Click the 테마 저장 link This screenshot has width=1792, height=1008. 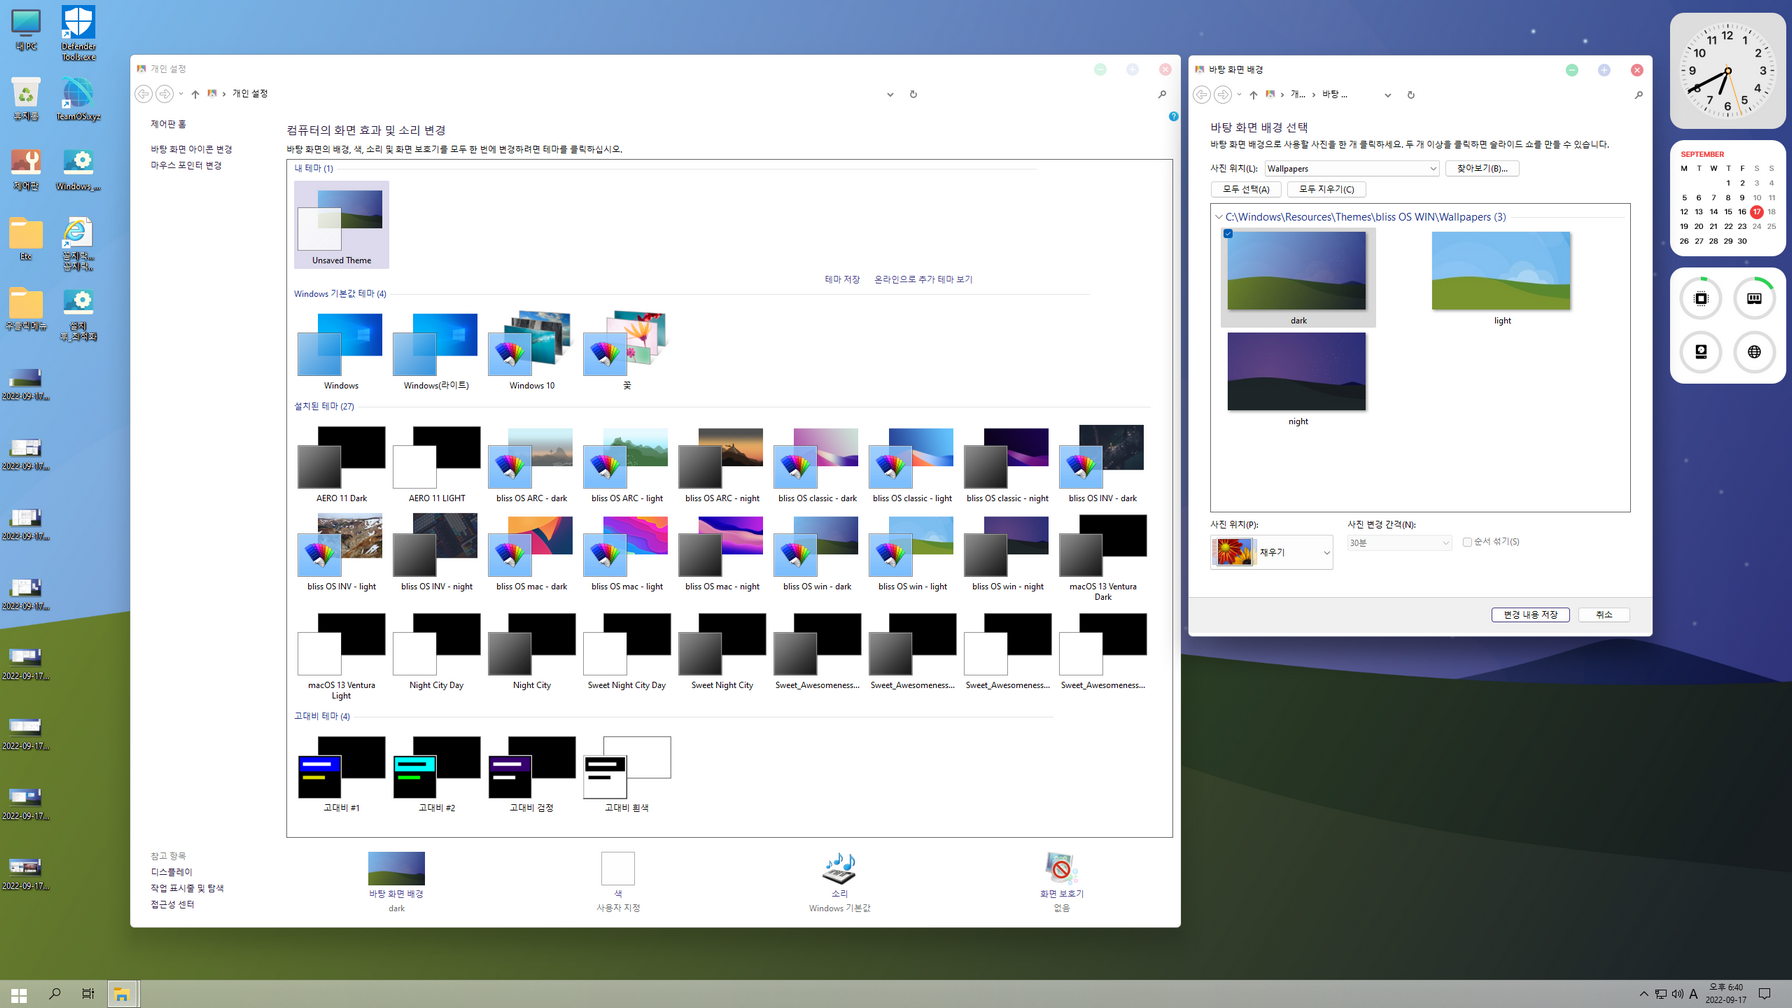(x=842, y=279)
